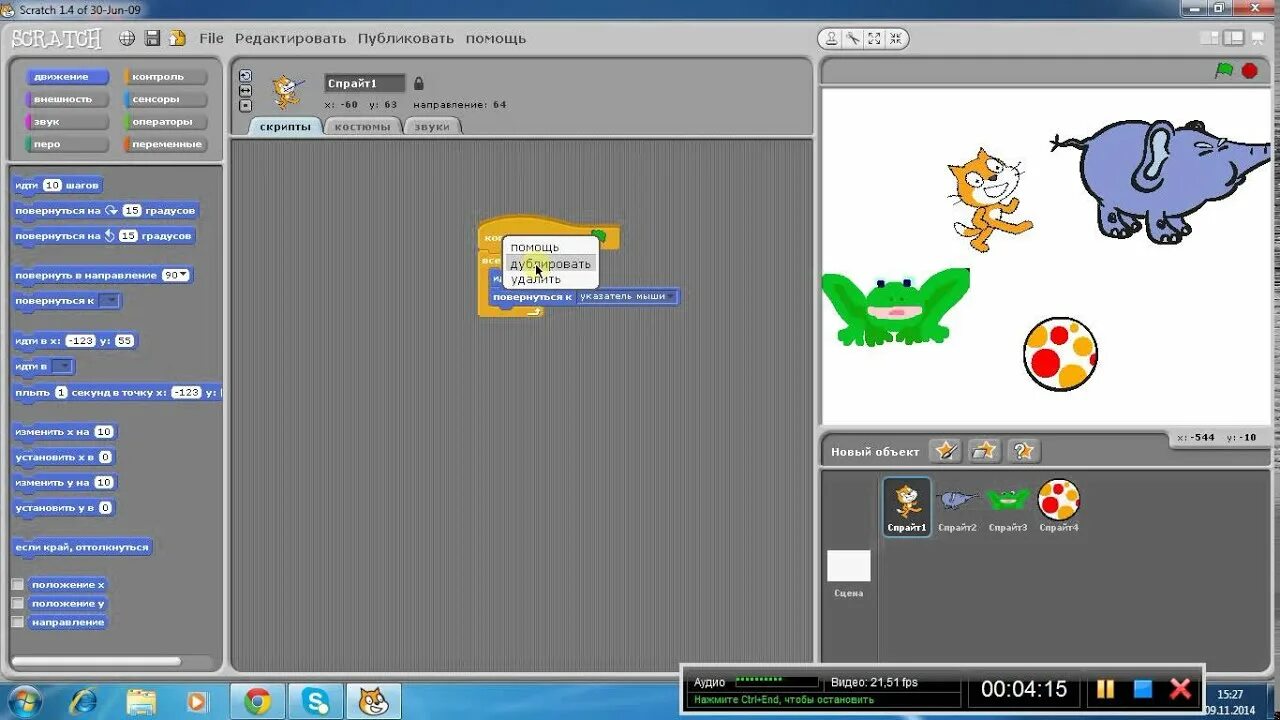Viewport: 1280px width, 720px height.
Task: Select Спрайт3 frog in the sprite list
Action: pos(1008,506)
